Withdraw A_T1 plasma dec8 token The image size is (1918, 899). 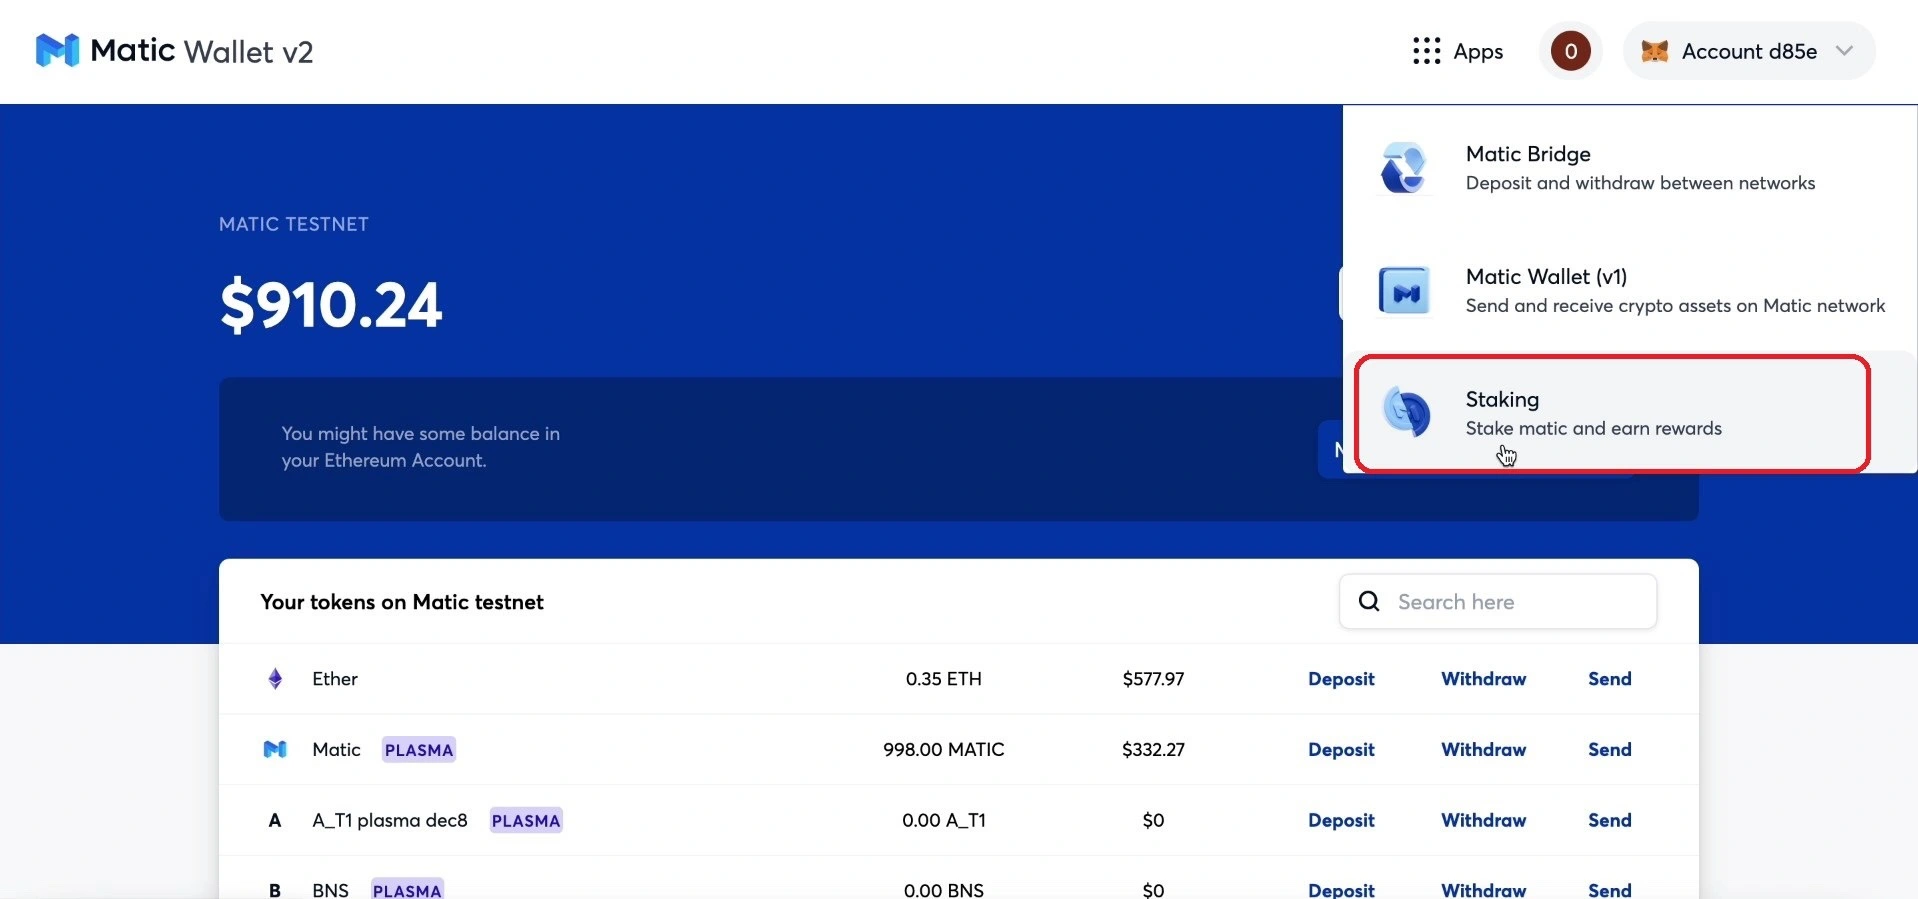point(1483,820)
